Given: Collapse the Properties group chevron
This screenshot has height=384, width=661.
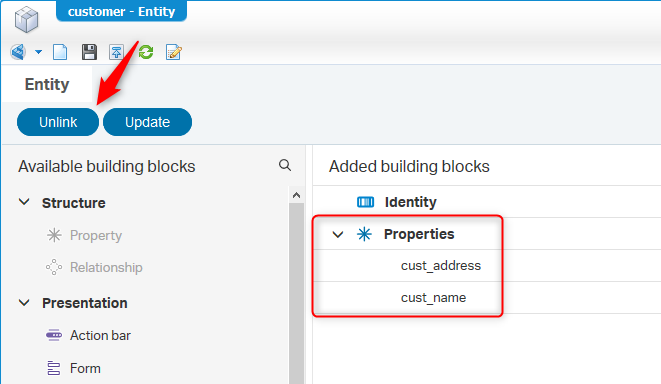Looking at the screenshot, I should click(x=338, y=234).
